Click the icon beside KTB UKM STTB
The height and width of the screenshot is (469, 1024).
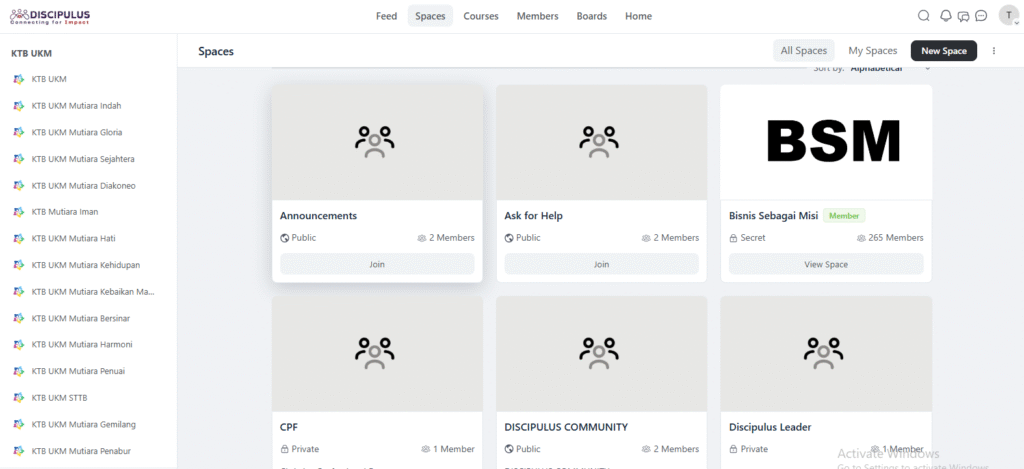pyautogui.click(x=18, y=398)
